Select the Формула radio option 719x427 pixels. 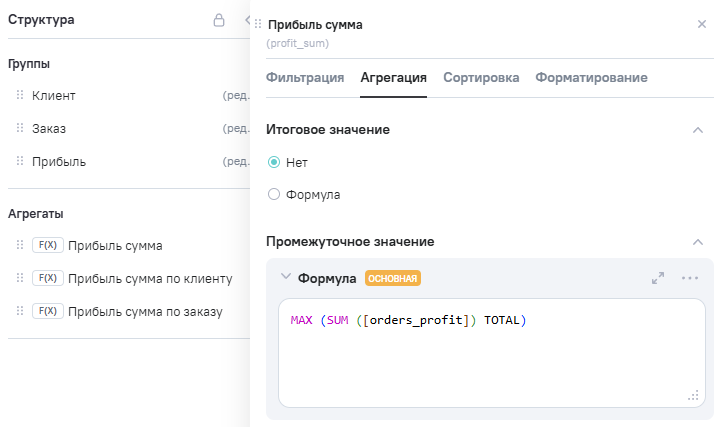[x=274, y=195]
